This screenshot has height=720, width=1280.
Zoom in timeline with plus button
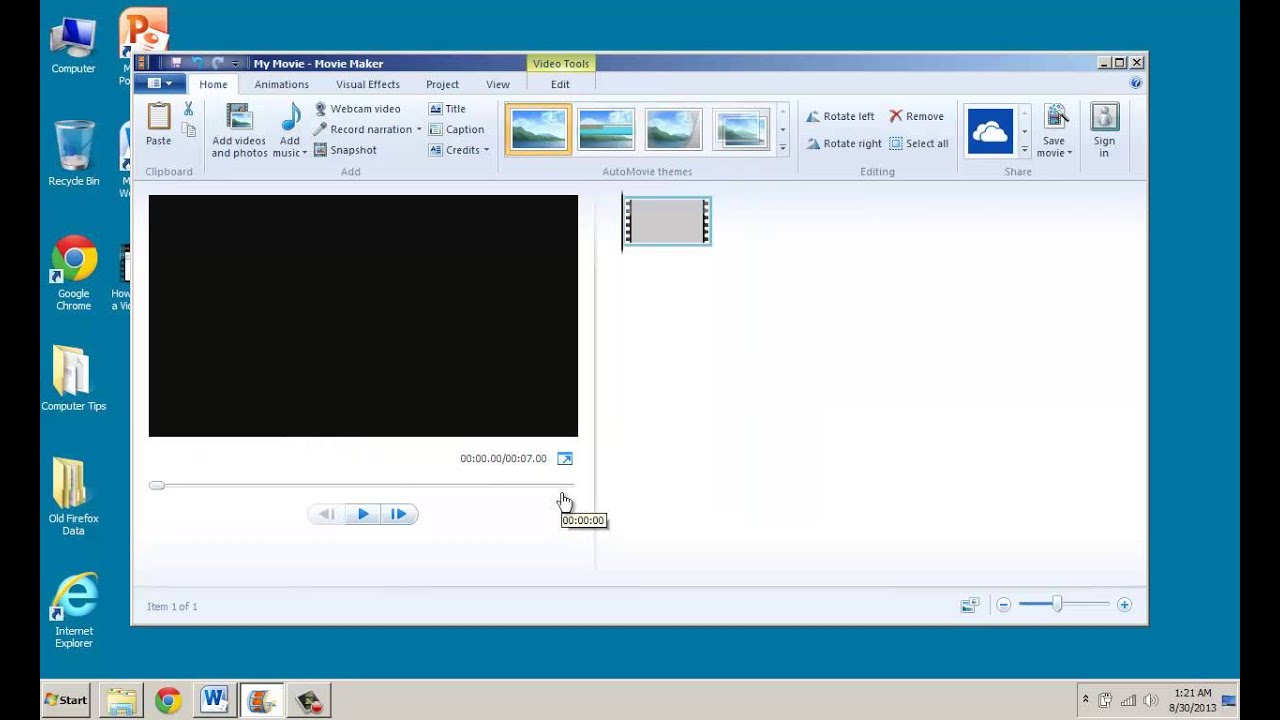pos(1124,605)
